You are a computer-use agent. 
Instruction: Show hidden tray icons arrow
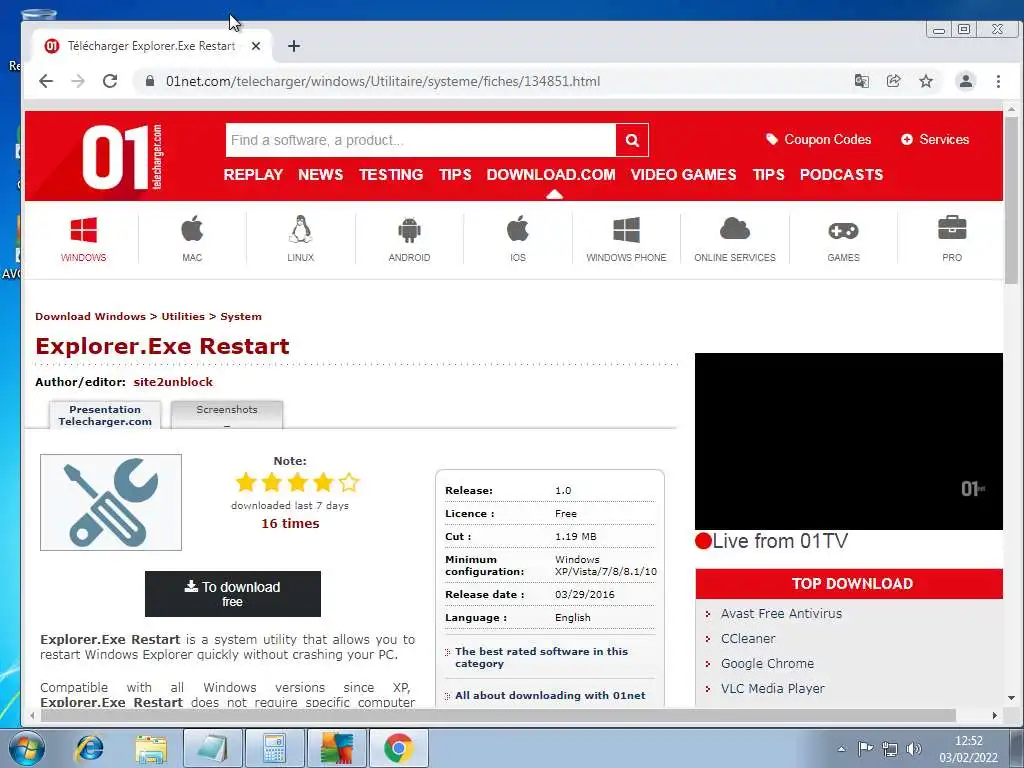pyautogui.click(x=842, y=749)
